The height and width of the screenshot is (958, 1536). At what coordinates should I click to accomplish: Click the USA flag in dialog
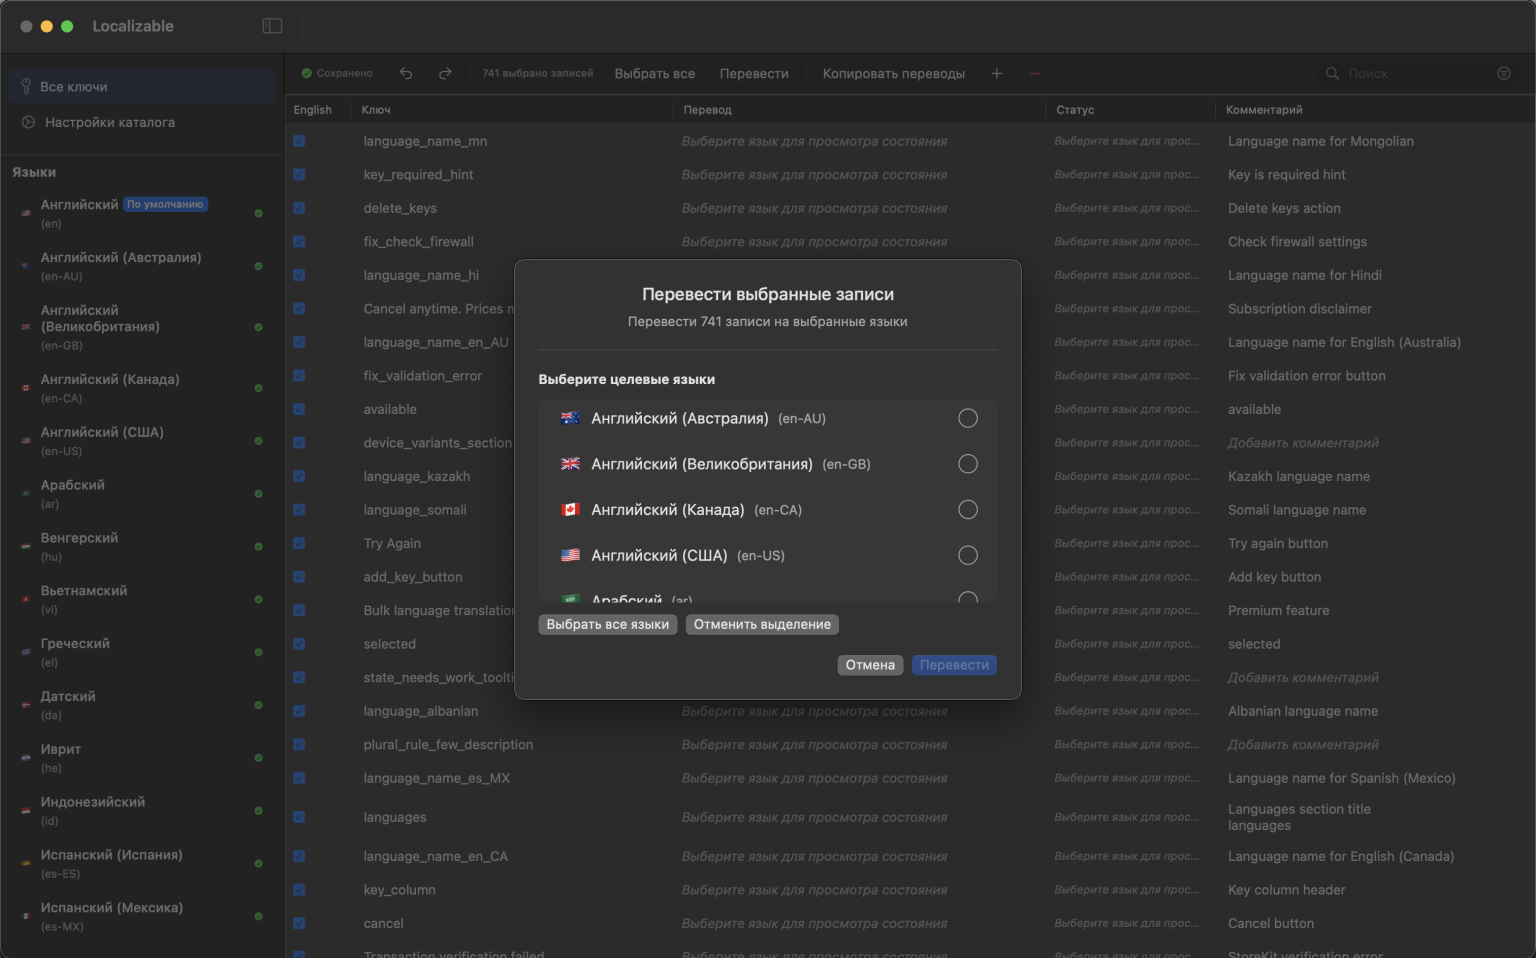tap(570, 555)
